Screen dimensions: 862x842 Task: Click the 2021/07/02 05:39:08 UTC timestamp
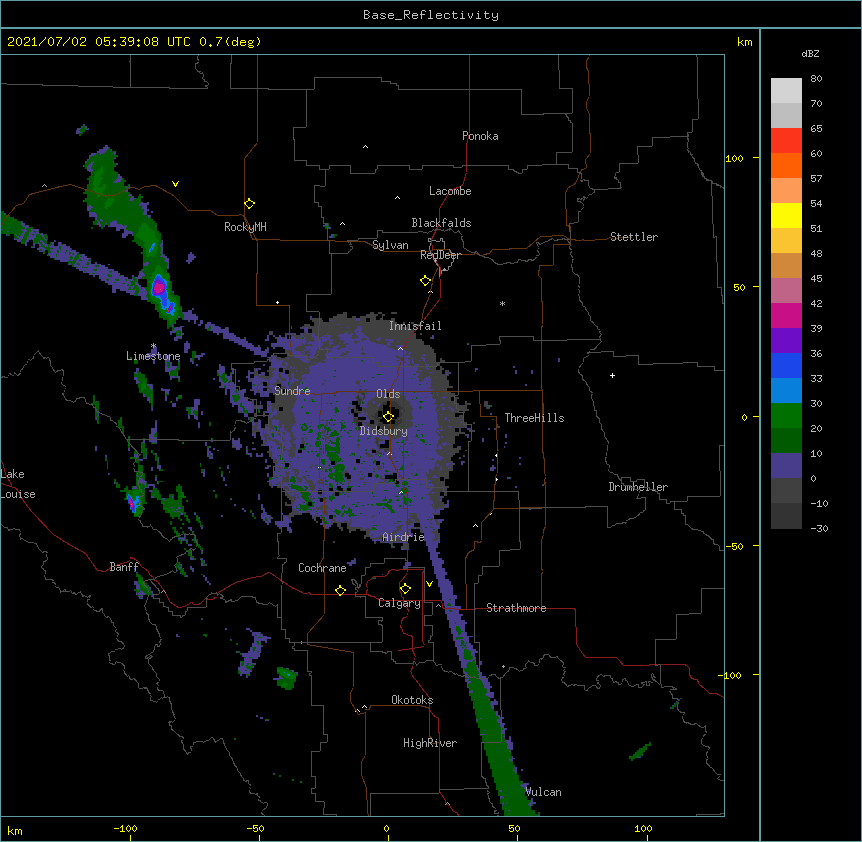click(99, 42)
